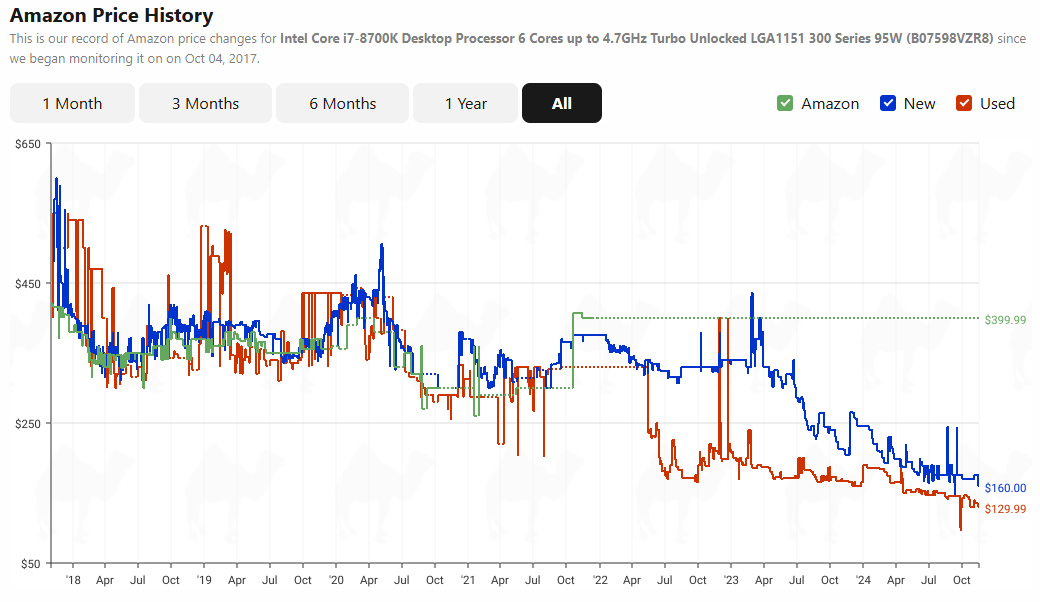Uncheck the Amazon price checkbox

coord(785,103)
